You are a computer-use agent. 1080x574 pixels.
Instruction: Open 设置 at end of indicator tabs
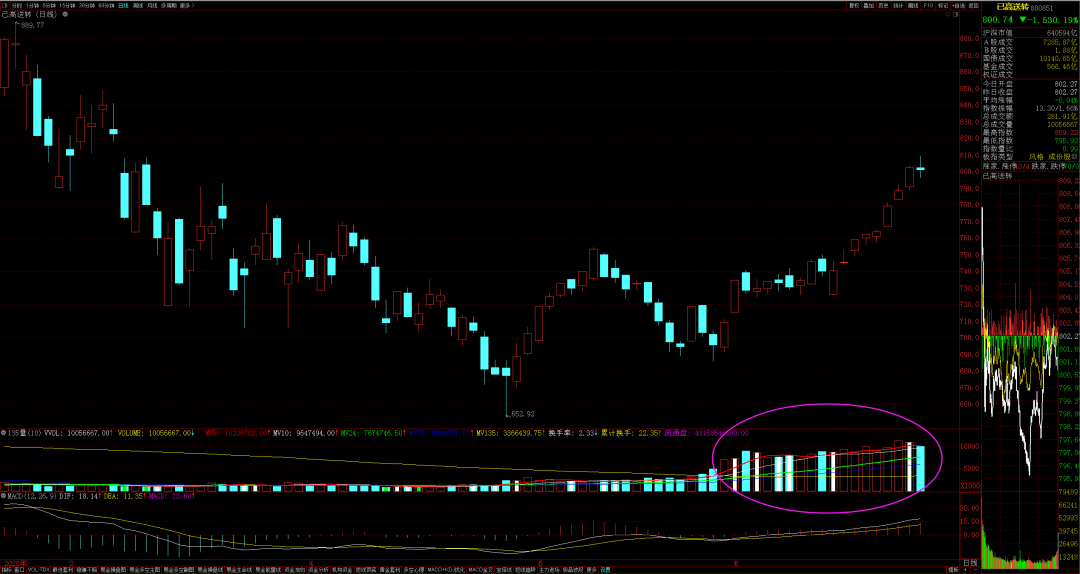click(605, 571)
